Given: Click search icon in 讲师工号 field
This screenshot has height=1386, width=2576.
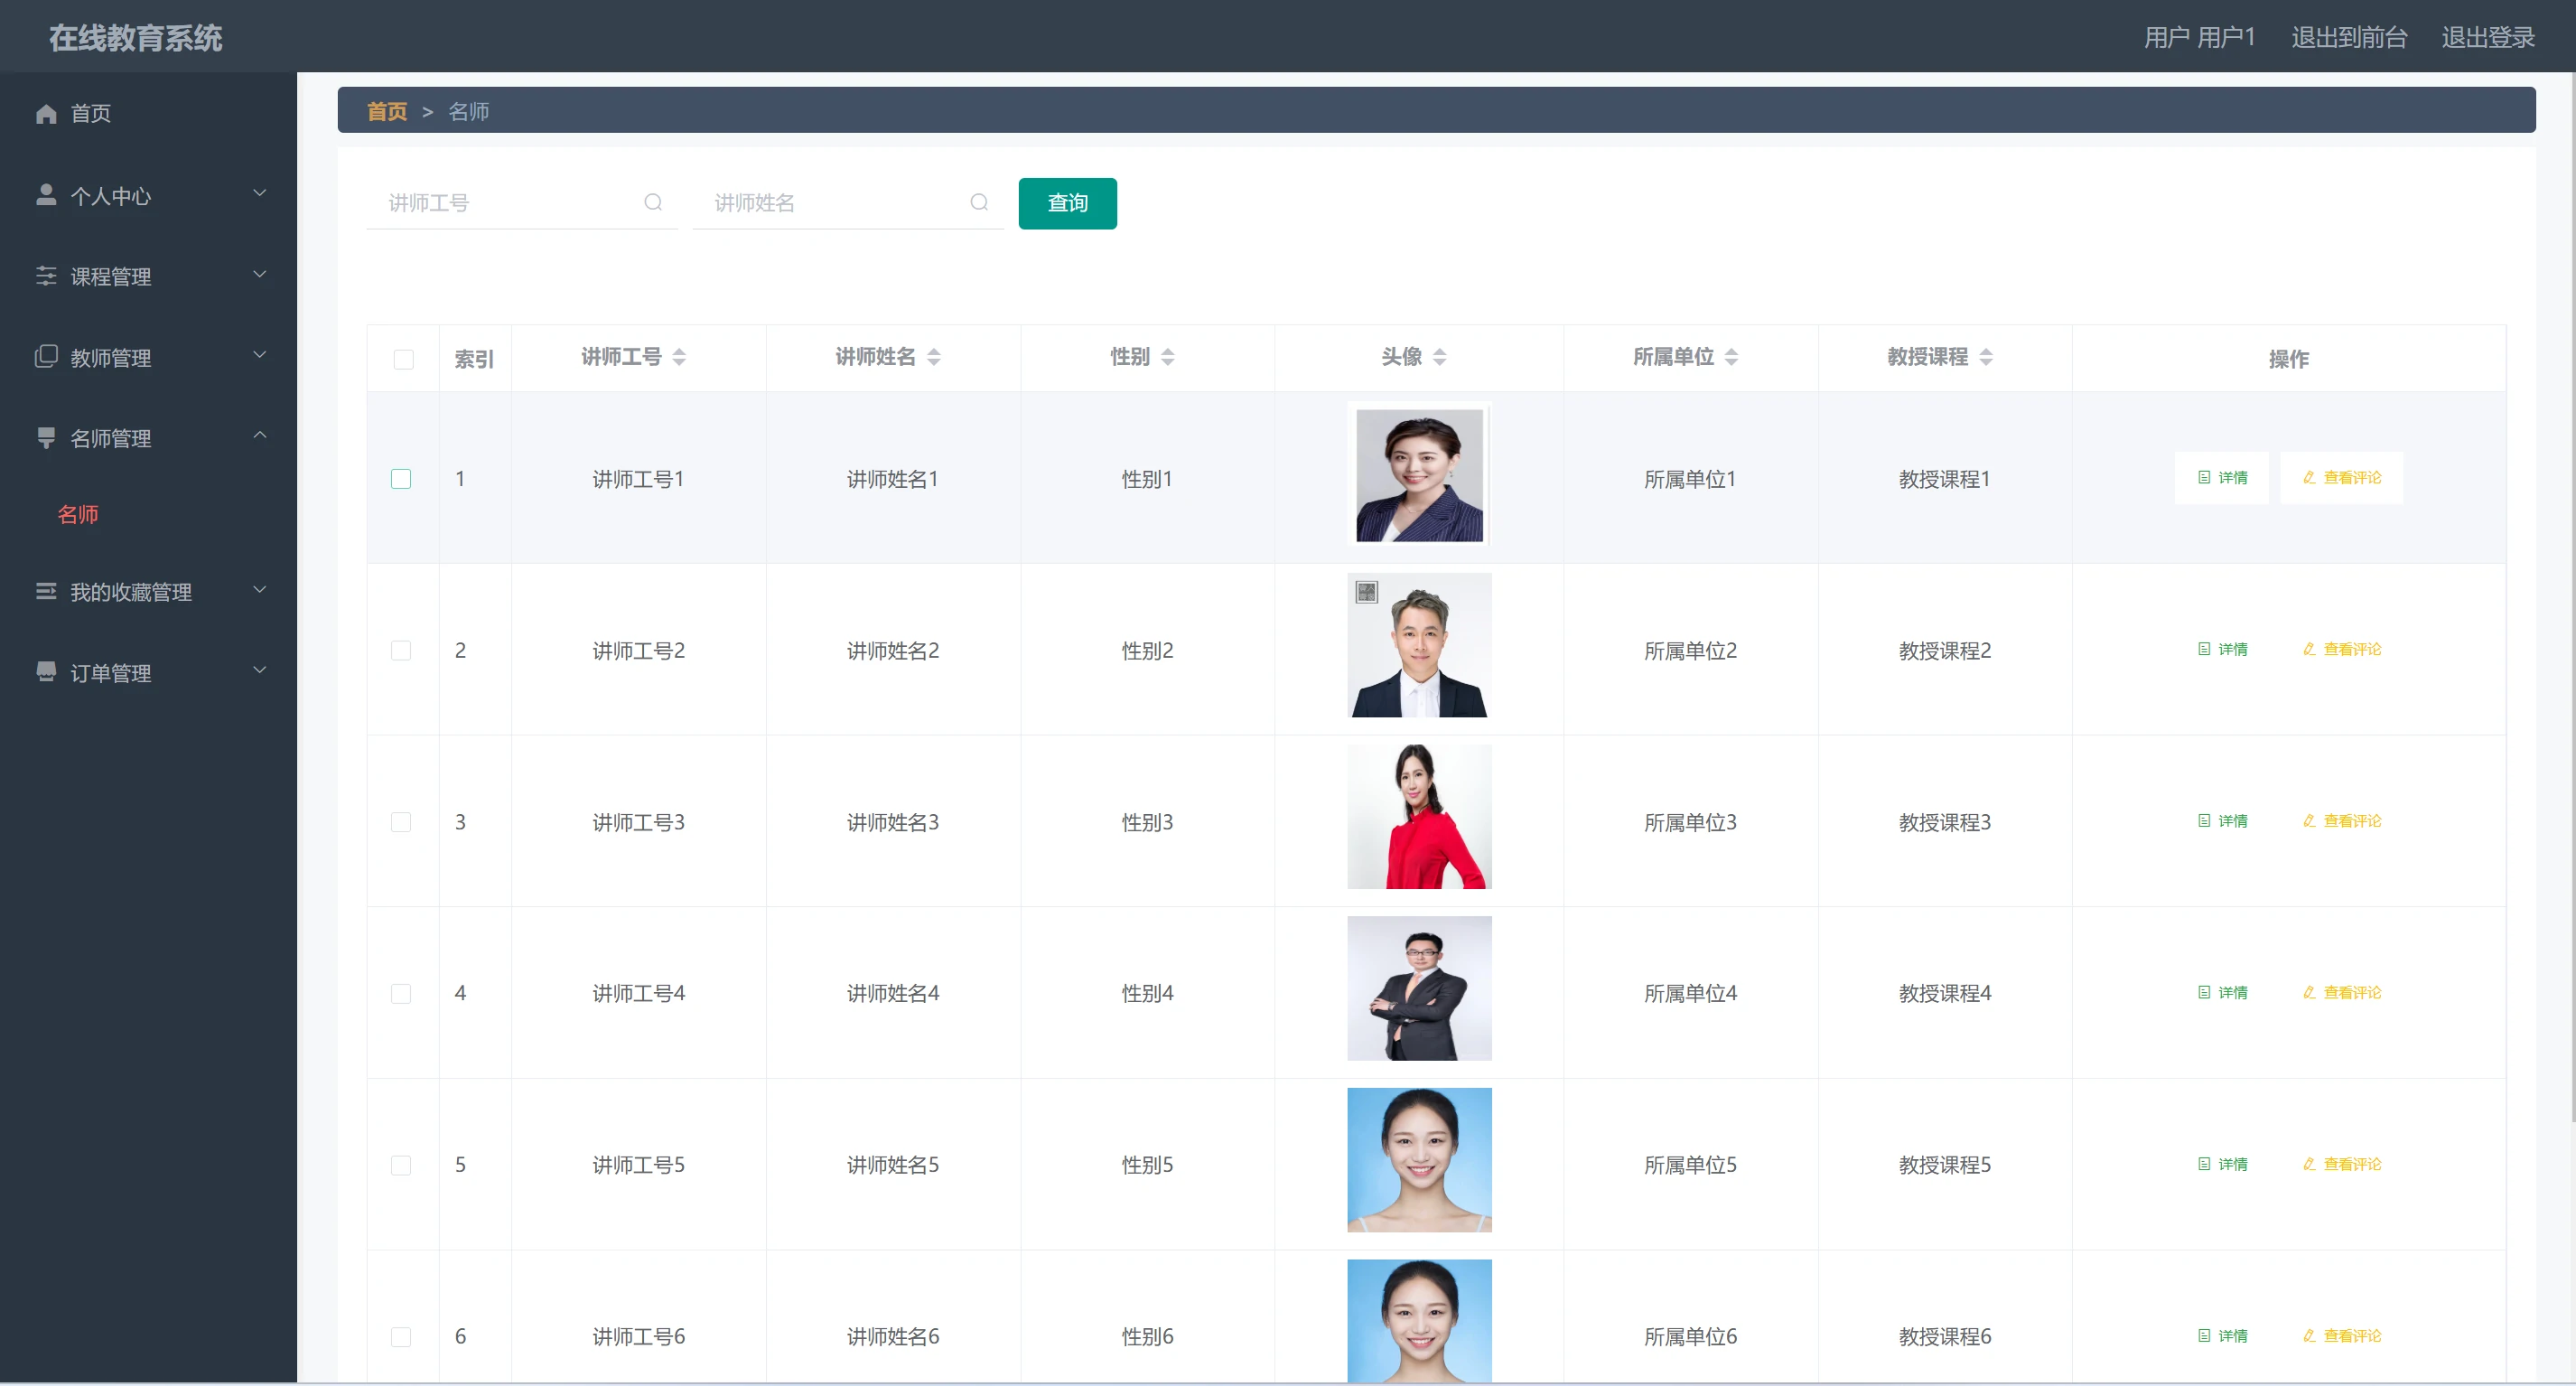Looking at the screenshot, I should (653, 203).
